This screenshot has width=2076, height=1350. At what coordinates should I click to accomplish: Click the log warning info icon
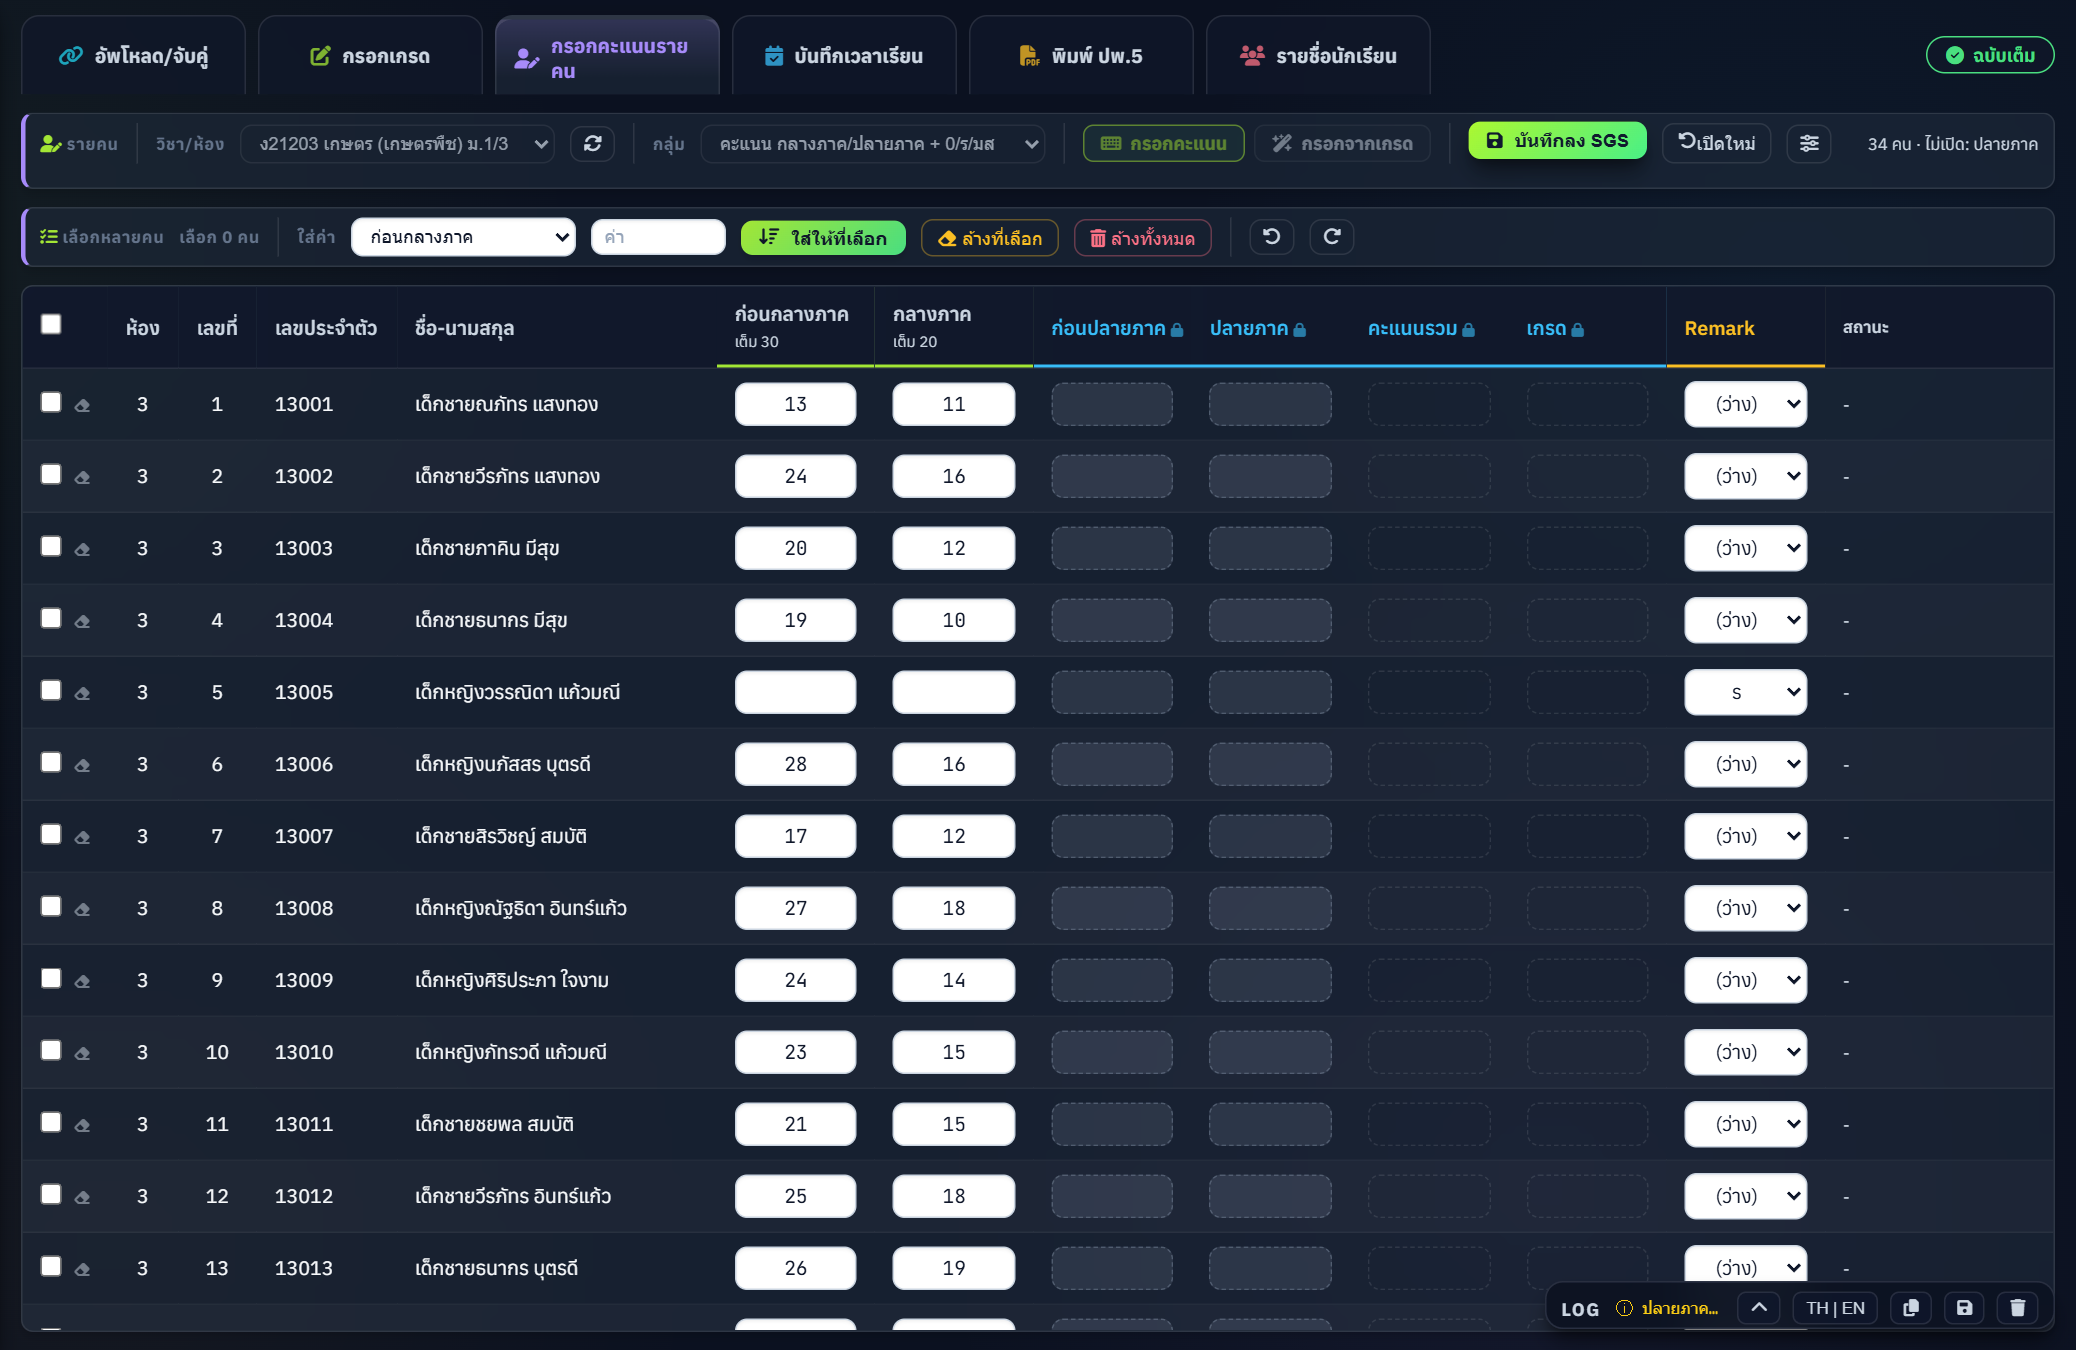(x=1624, y=1308)
